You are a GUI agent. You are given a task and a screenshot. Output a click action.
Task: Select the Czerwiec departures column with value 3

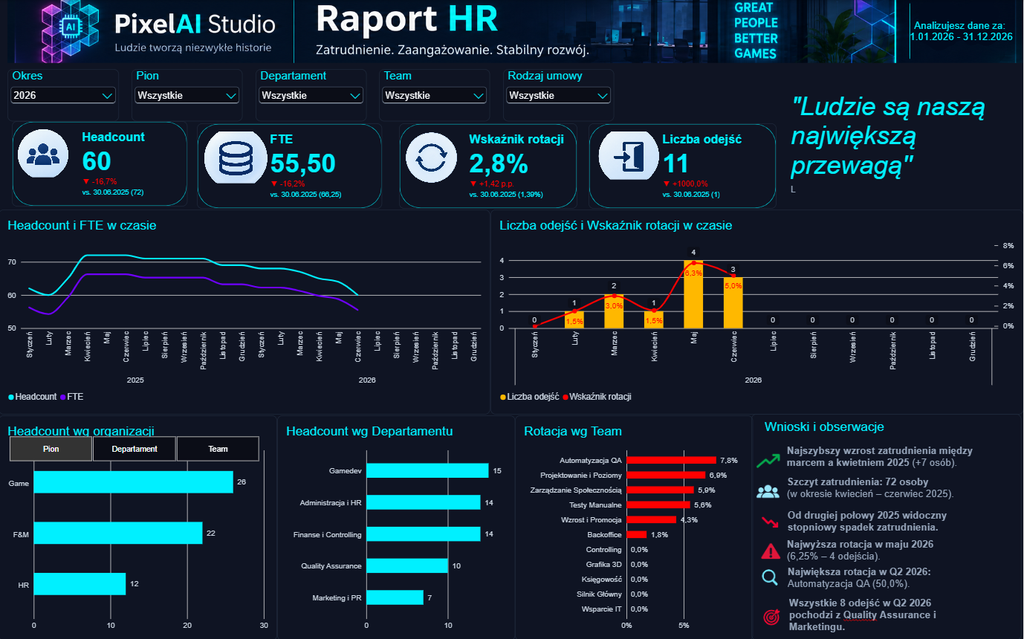pos(733,303)
